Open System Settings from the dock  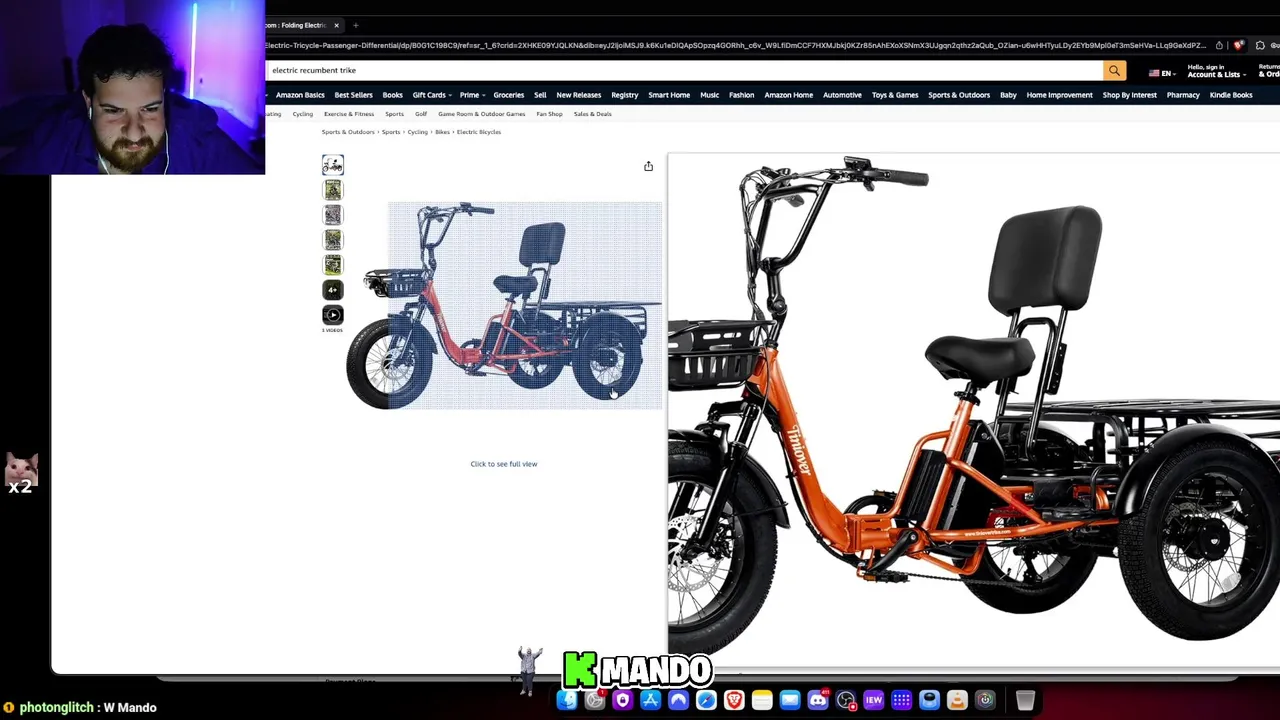pos(595,700)
